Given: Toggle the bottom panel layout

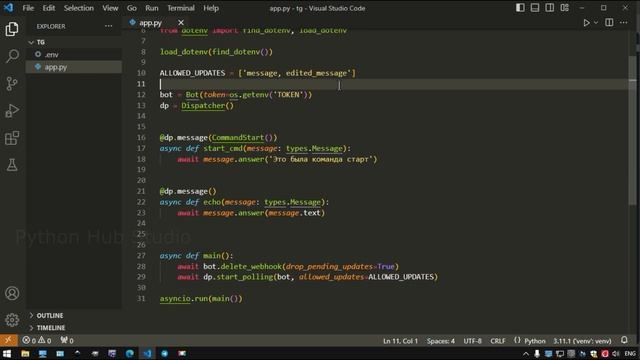Looking at the screenshot, I should tap(535, 8).
